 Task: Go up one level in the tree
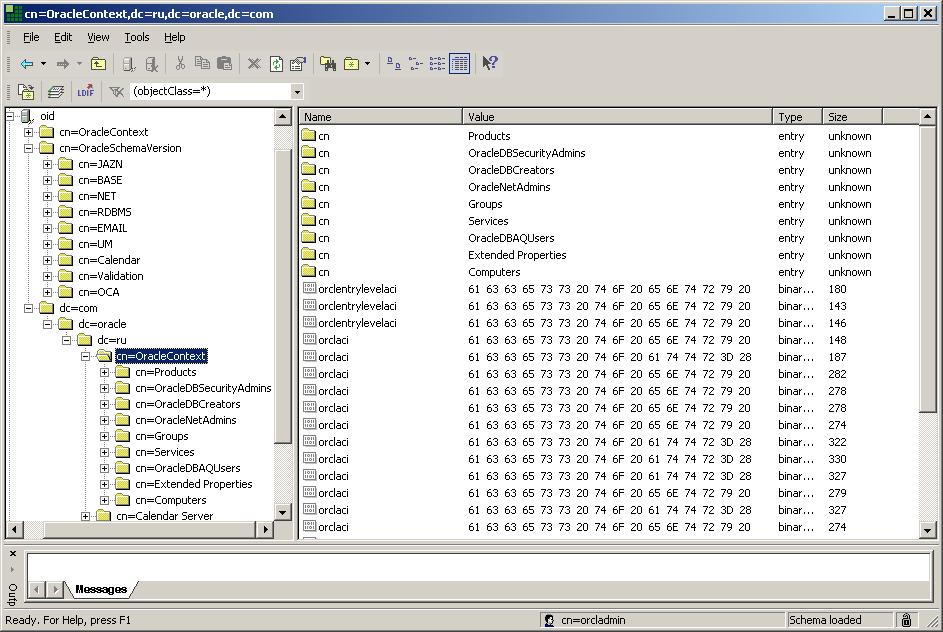[98, 63]
